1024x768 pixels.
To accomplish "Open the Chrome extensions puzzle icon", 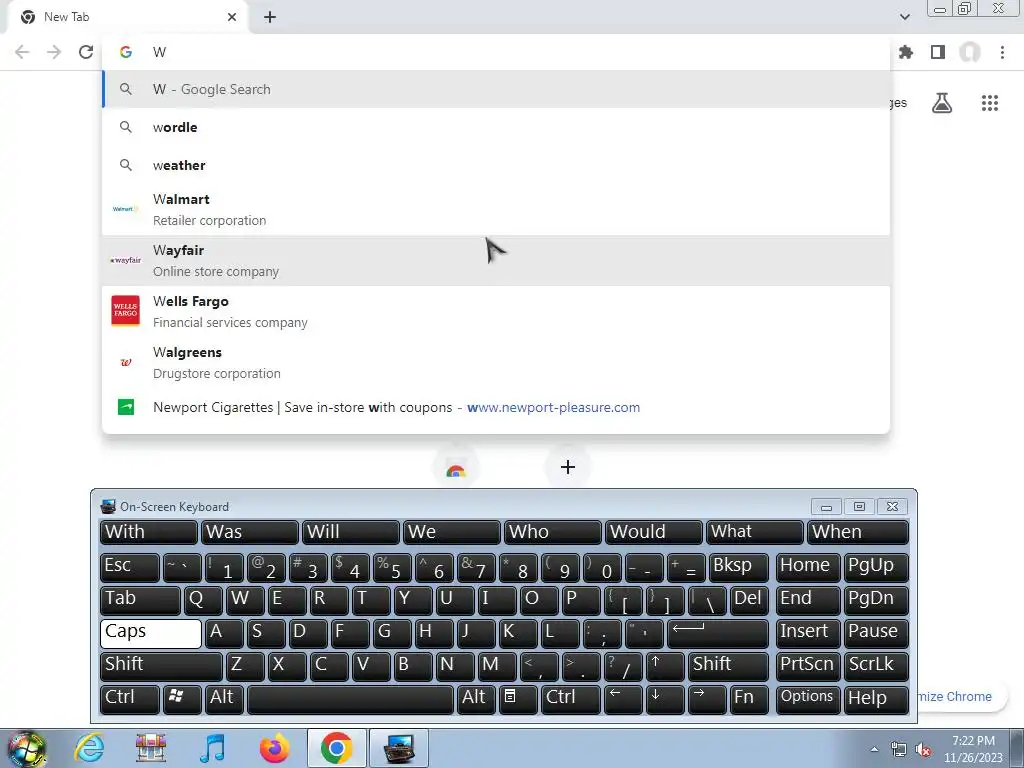I will 906,52.
